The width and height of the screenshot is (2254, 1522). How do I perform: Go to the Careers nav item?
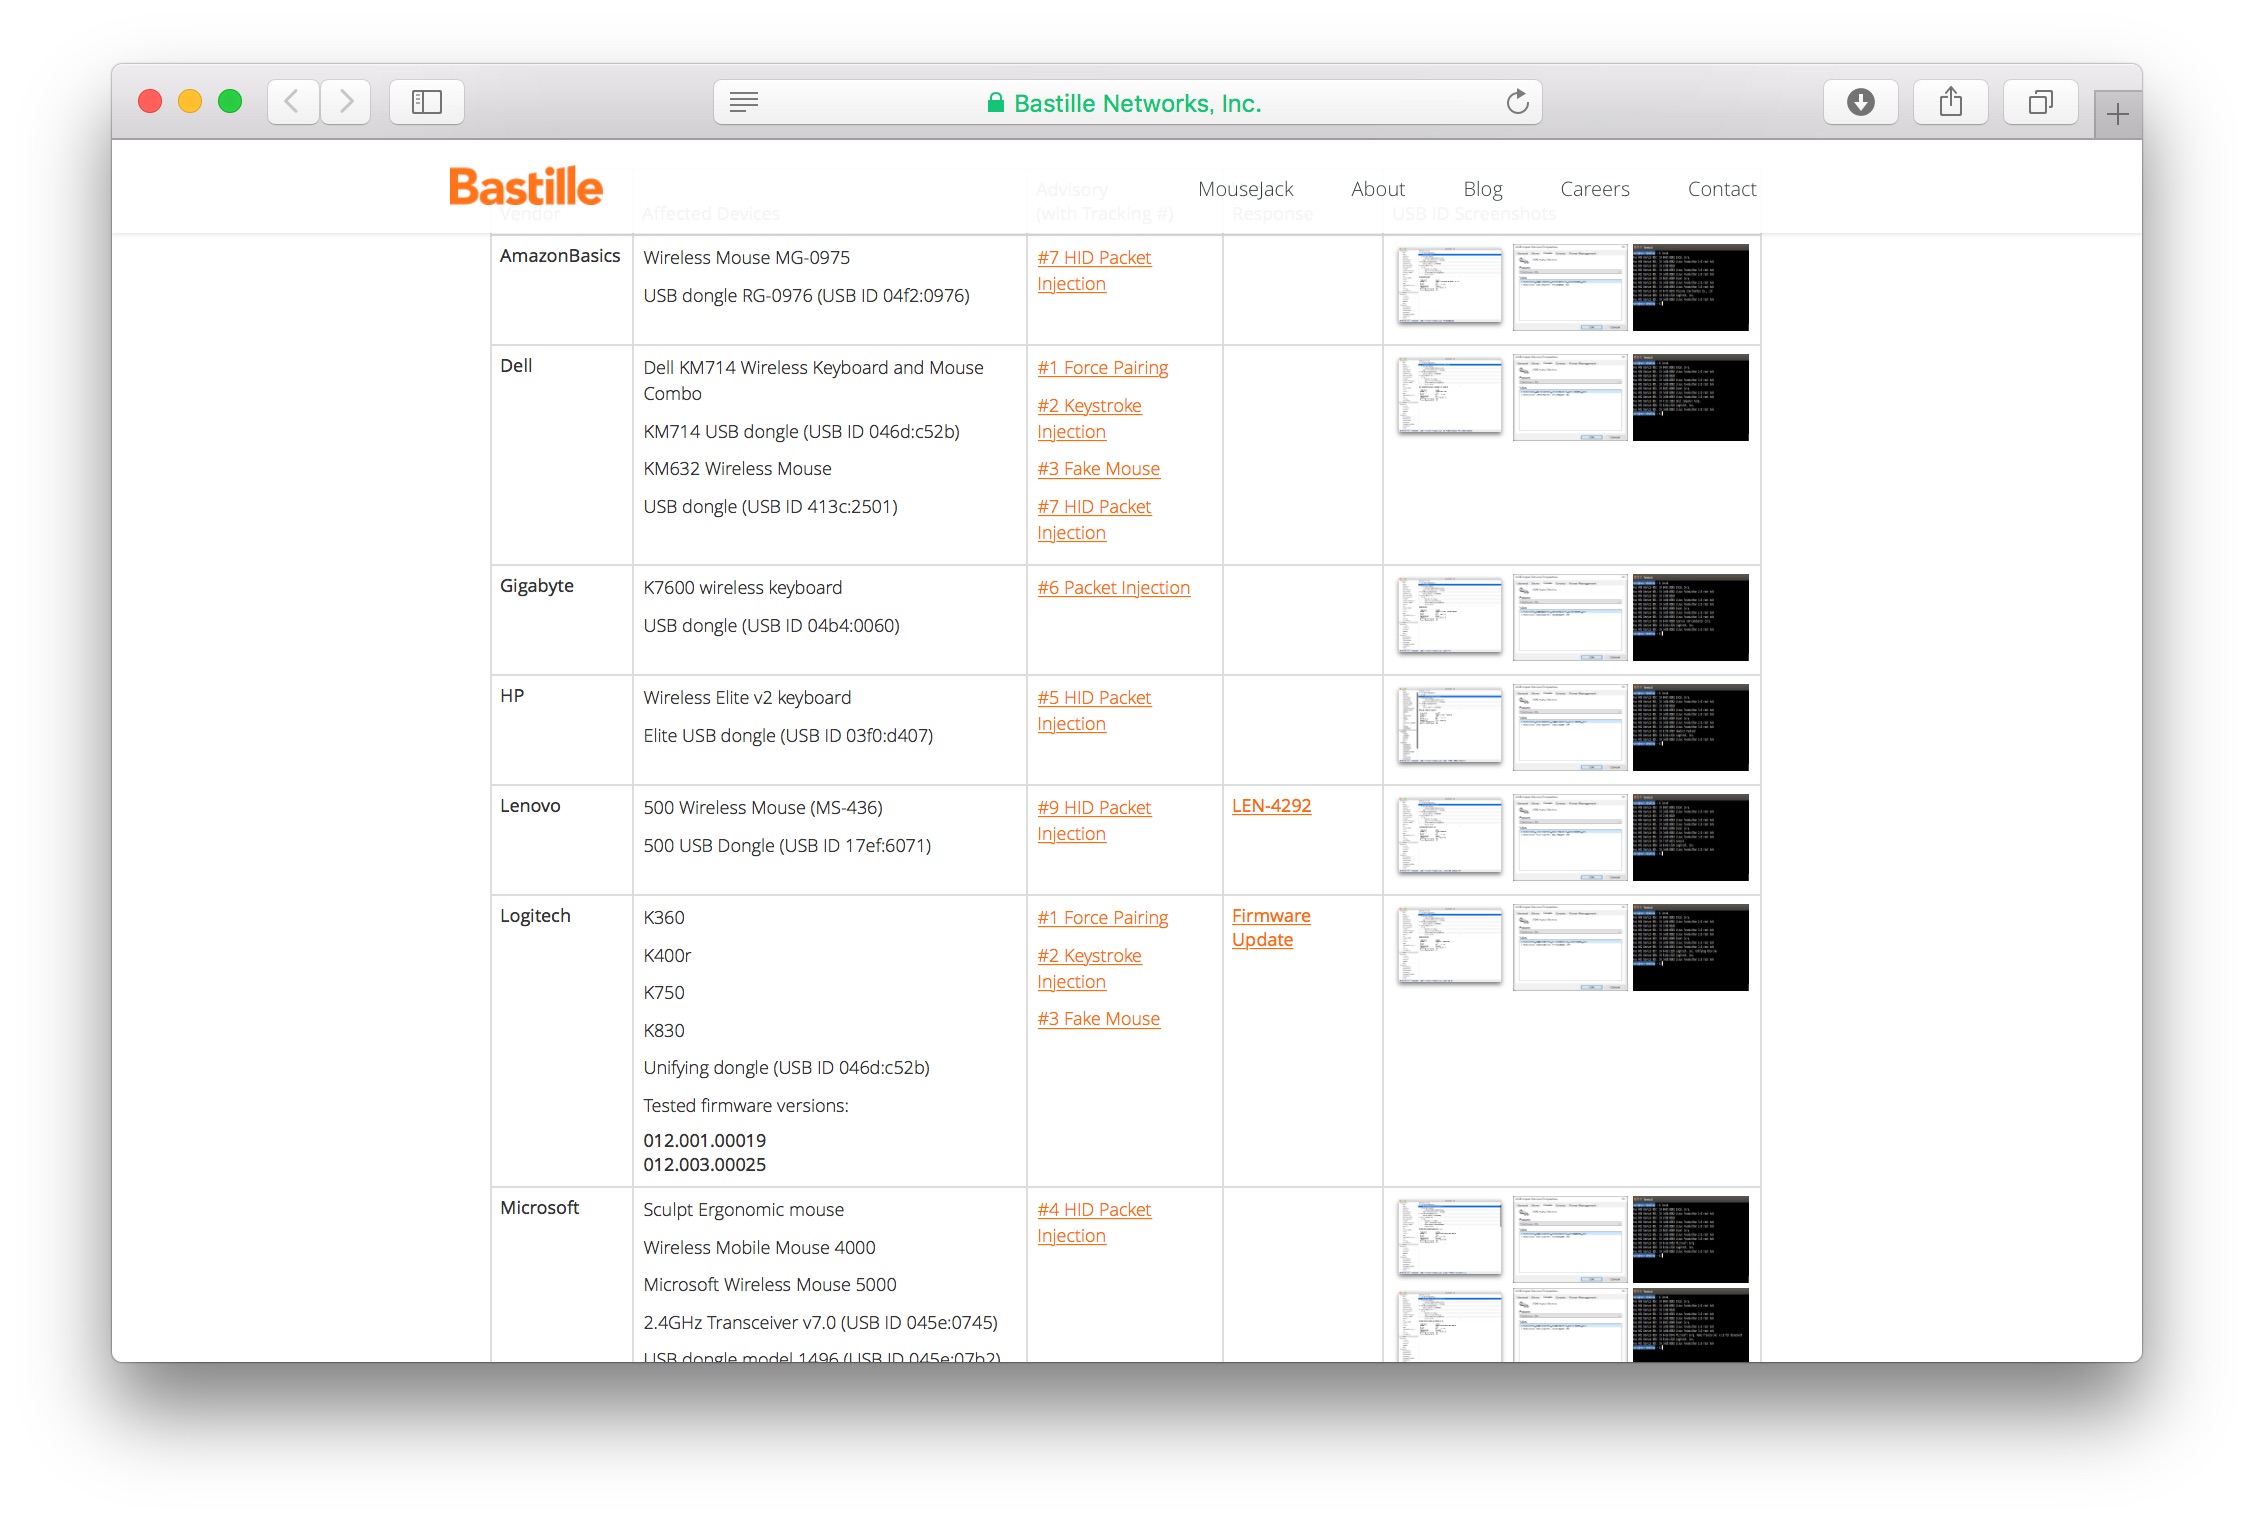point(1594,189)
